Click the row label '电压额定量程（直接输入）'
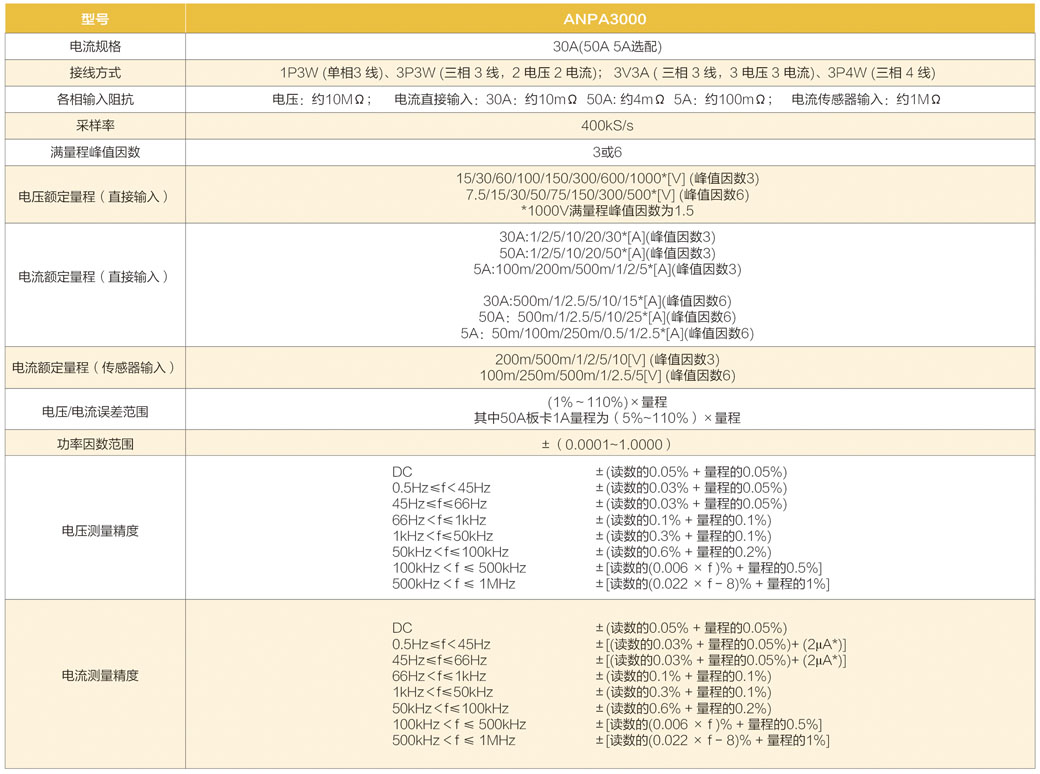Viewport: 1040px width, 774px height. (93, 196)
